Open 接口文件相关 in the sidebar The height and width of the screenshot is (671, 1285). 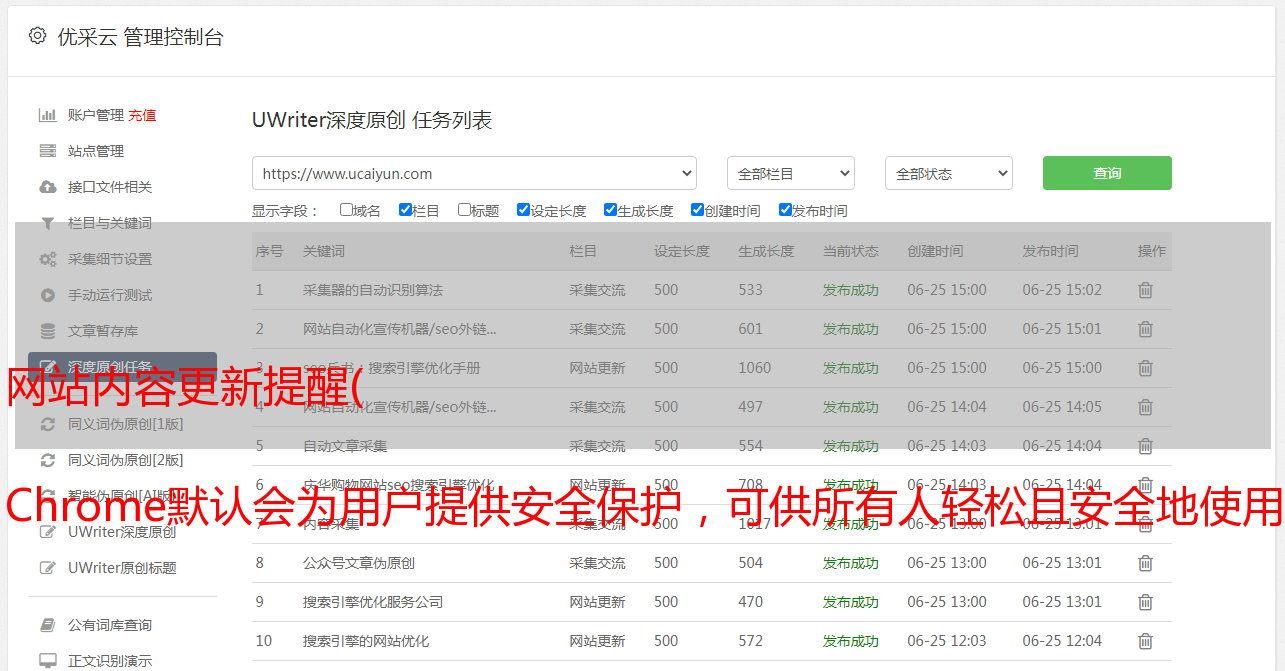point(110,187)
